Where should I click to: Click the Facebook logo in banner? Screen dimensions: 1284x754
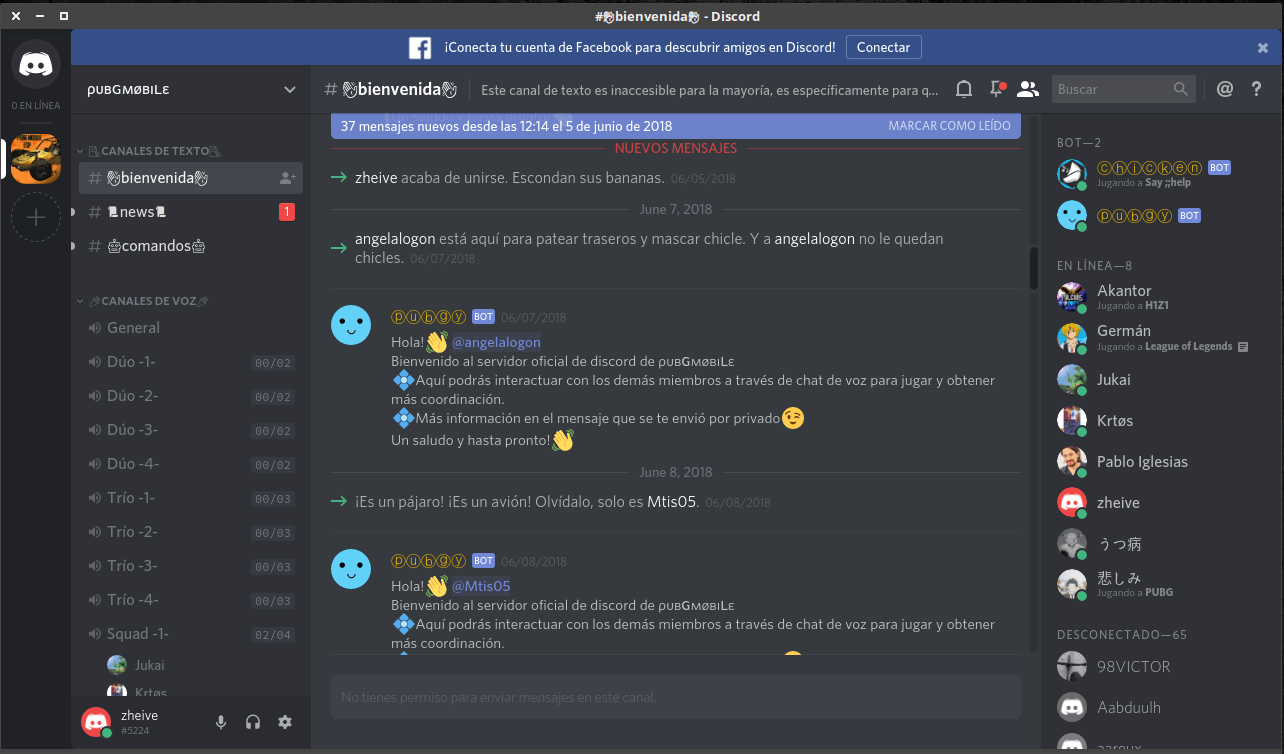(x=420, y=48)
